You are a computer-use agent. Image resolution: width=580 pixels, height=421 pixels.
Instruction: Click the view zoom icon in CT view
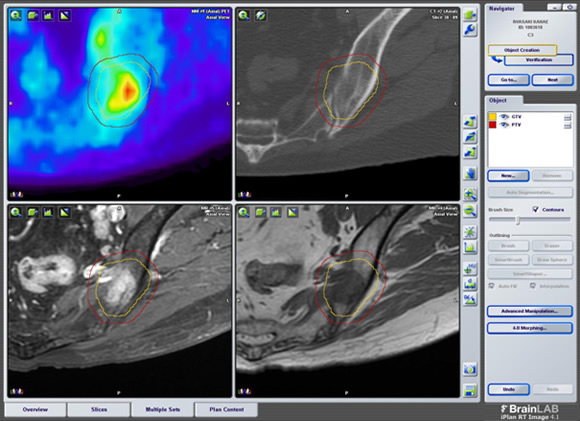tap(244, 16)
